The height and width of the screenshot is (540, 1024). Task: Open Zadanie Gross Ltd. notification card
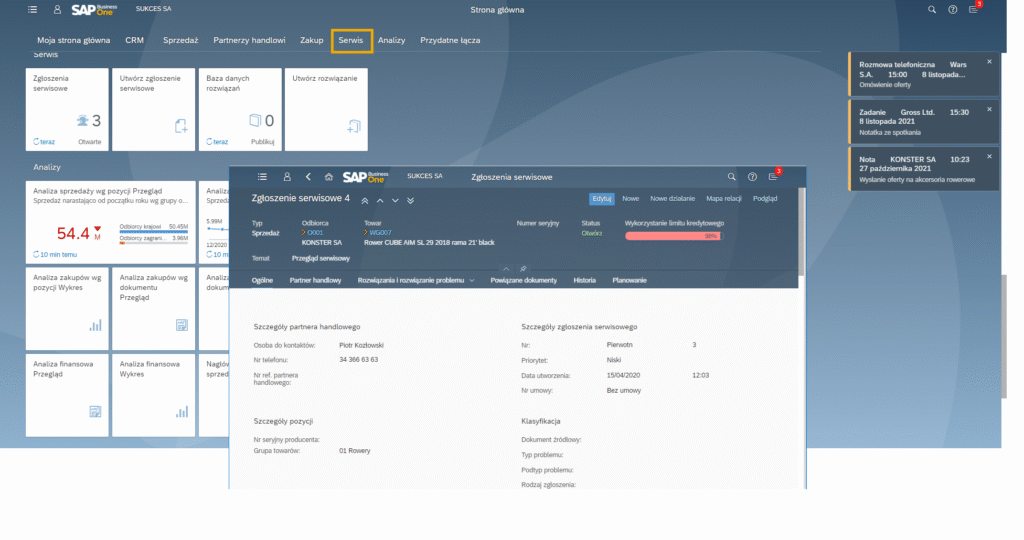923,121
